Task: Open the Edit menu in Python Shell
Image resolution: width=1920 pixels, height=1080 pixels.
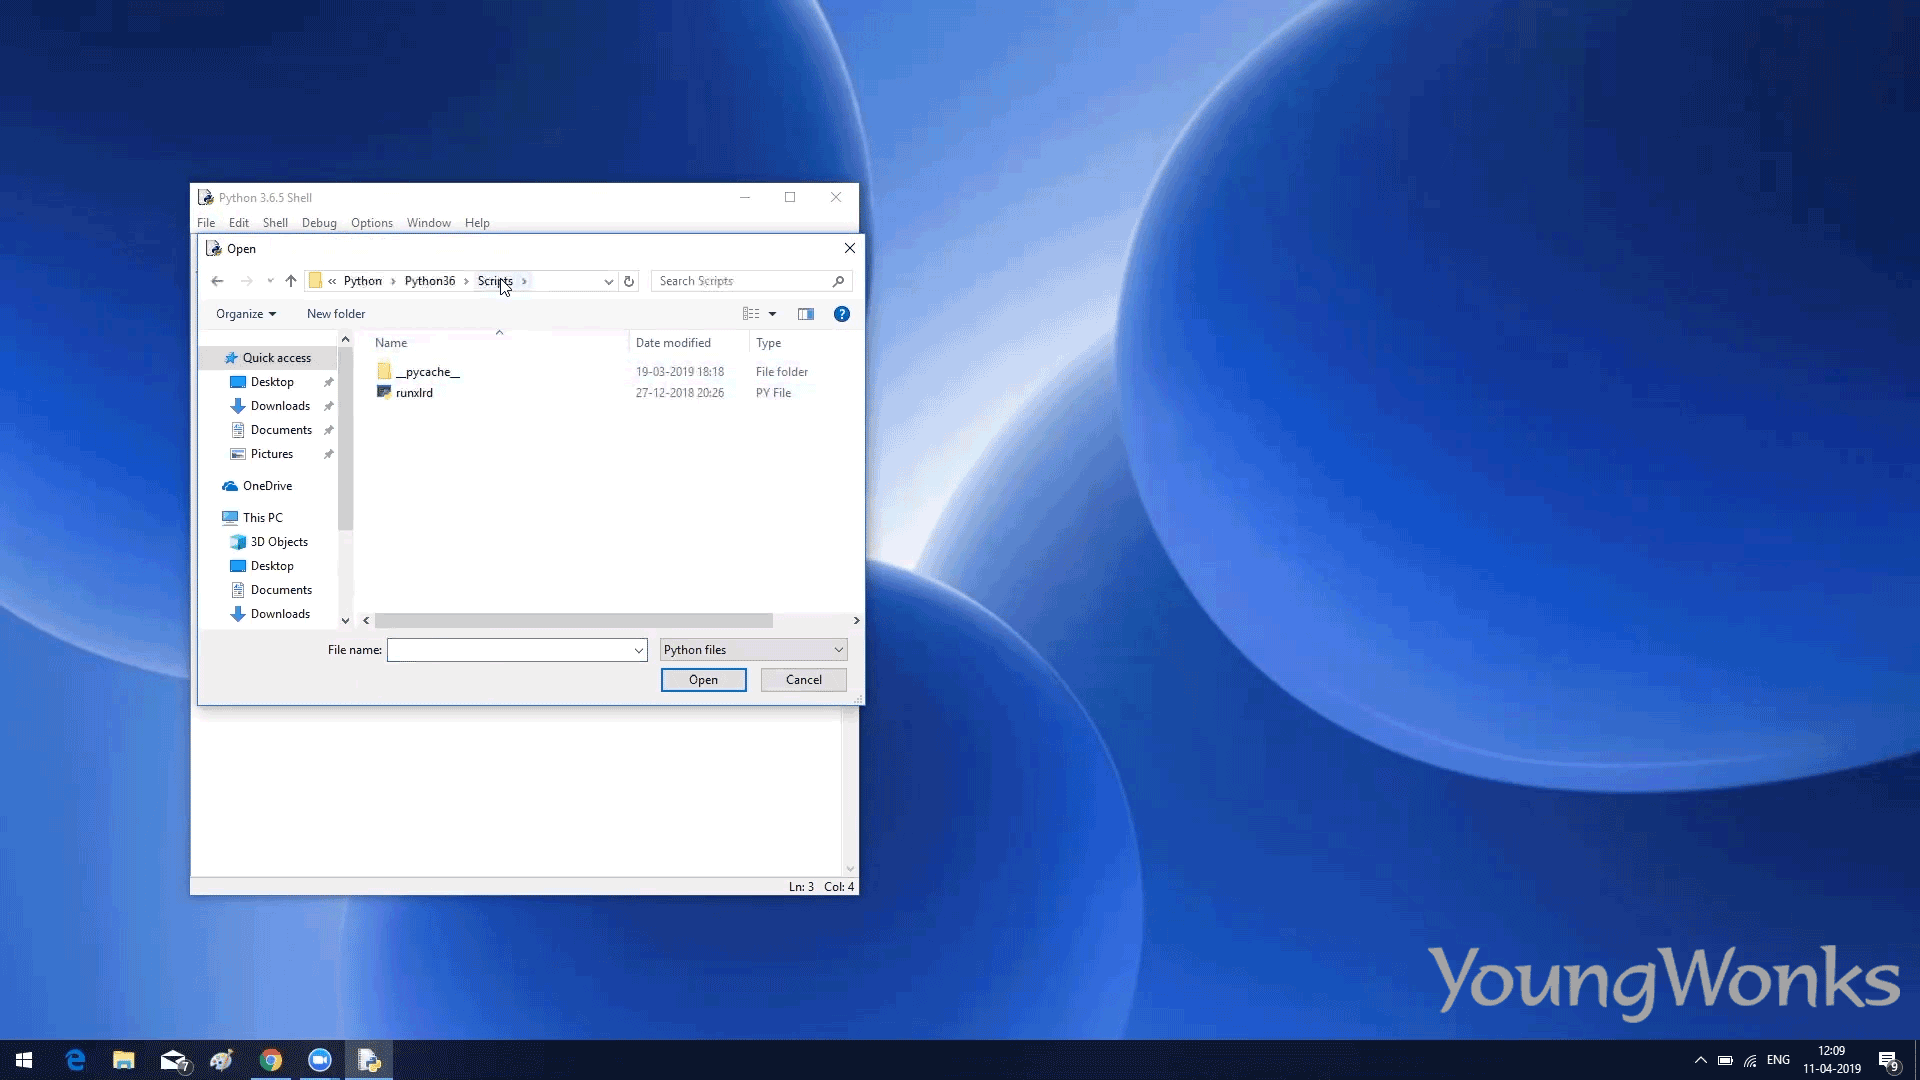Action: 238,223
